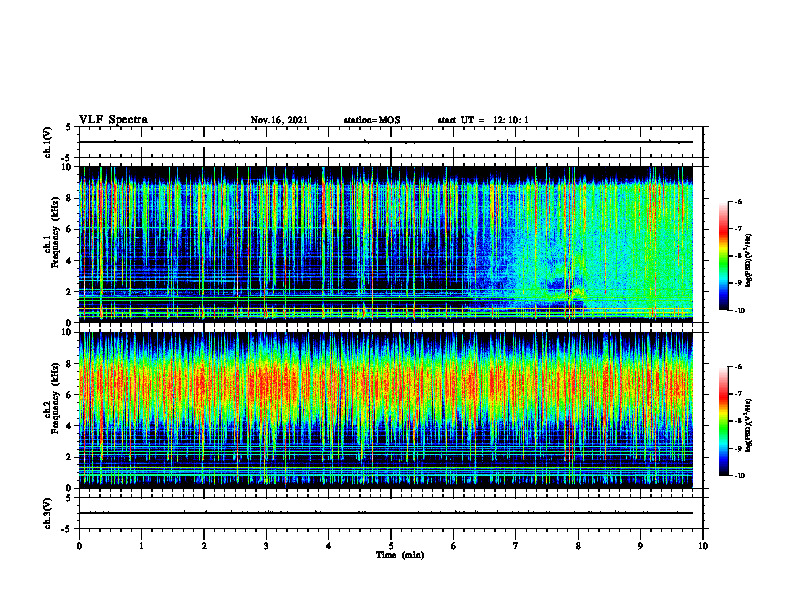Click time axis tick label '10' at the right end
Viewport: 792px width, 612px height.
coord(703,546)
